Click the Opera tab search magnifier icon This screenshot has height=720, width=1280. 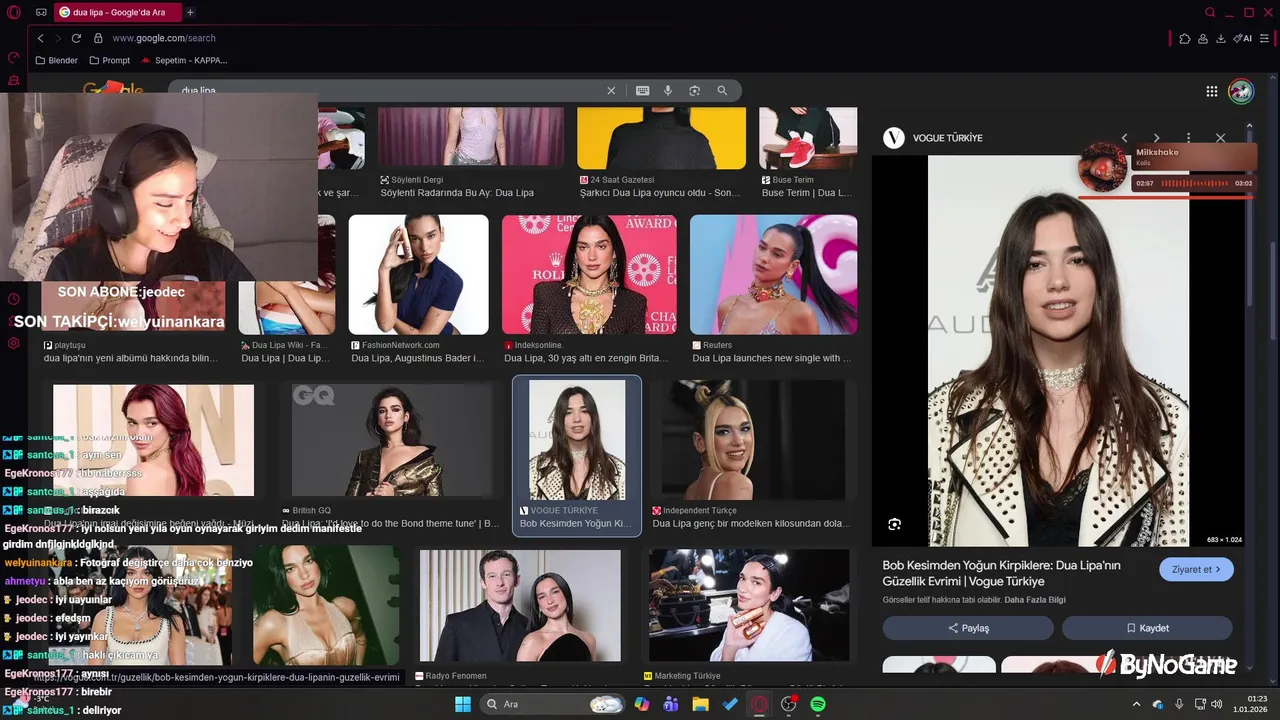click(x=1210, y=12)
